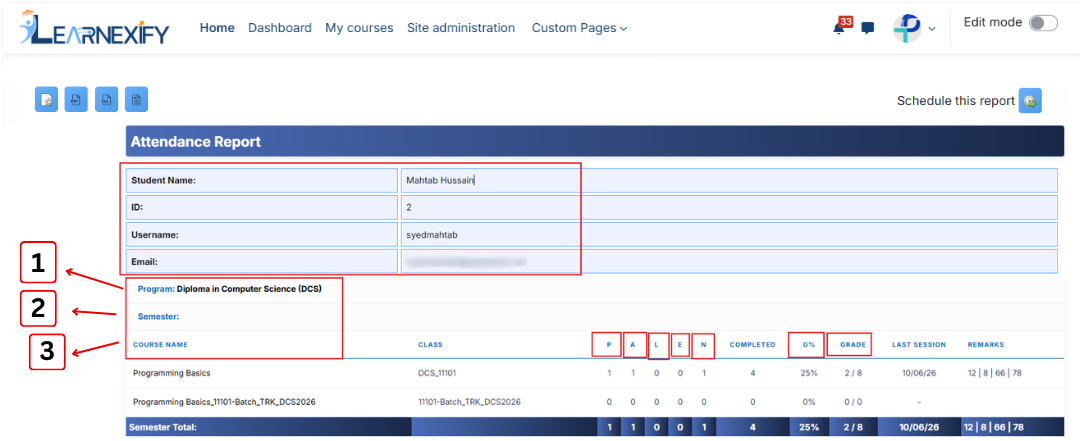Image resolution: width=1080 pixels, height=441 pixels.
Task: Click the COMPLETED column header
Action: (752, 345)
